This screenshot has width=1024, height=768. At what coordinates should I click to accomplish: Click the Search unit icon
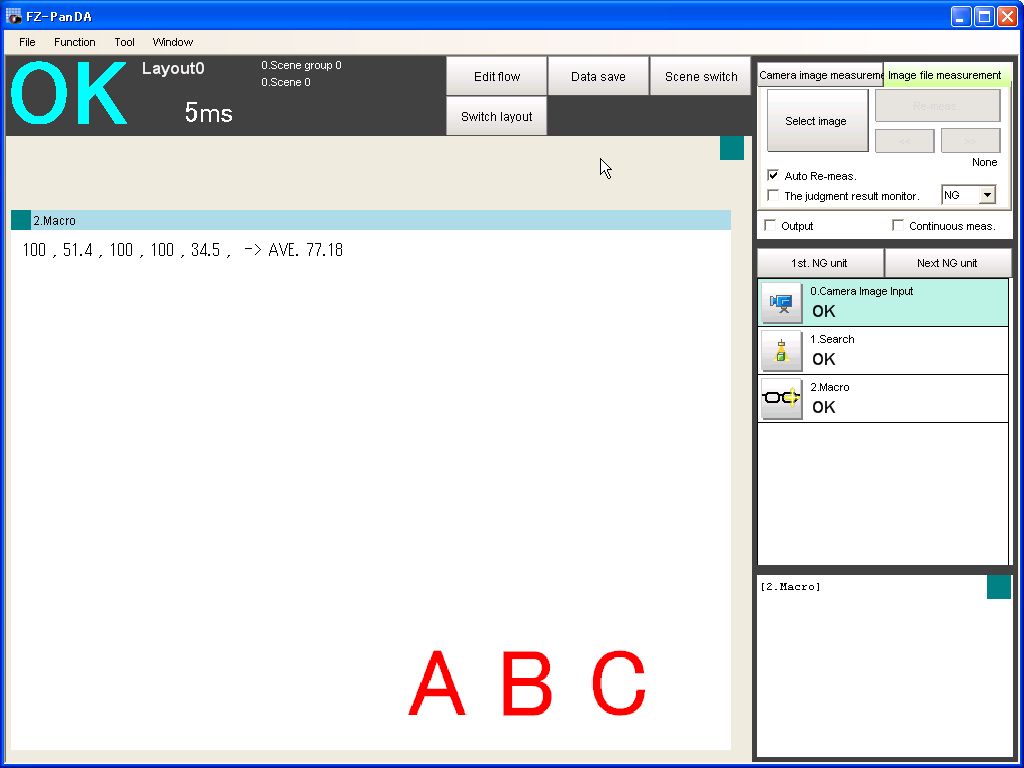click(782, 351)
